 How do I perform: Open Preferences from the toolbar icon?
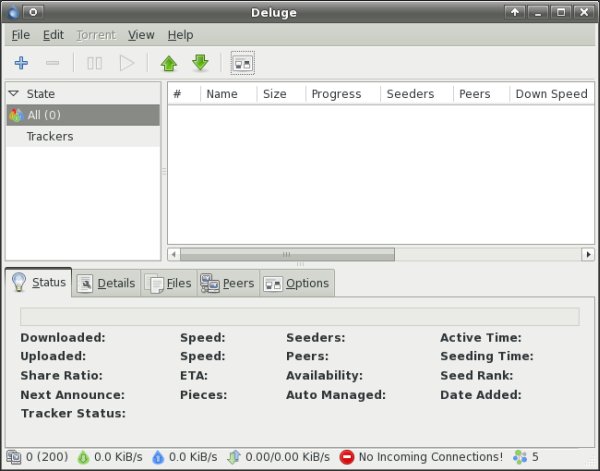242,63
